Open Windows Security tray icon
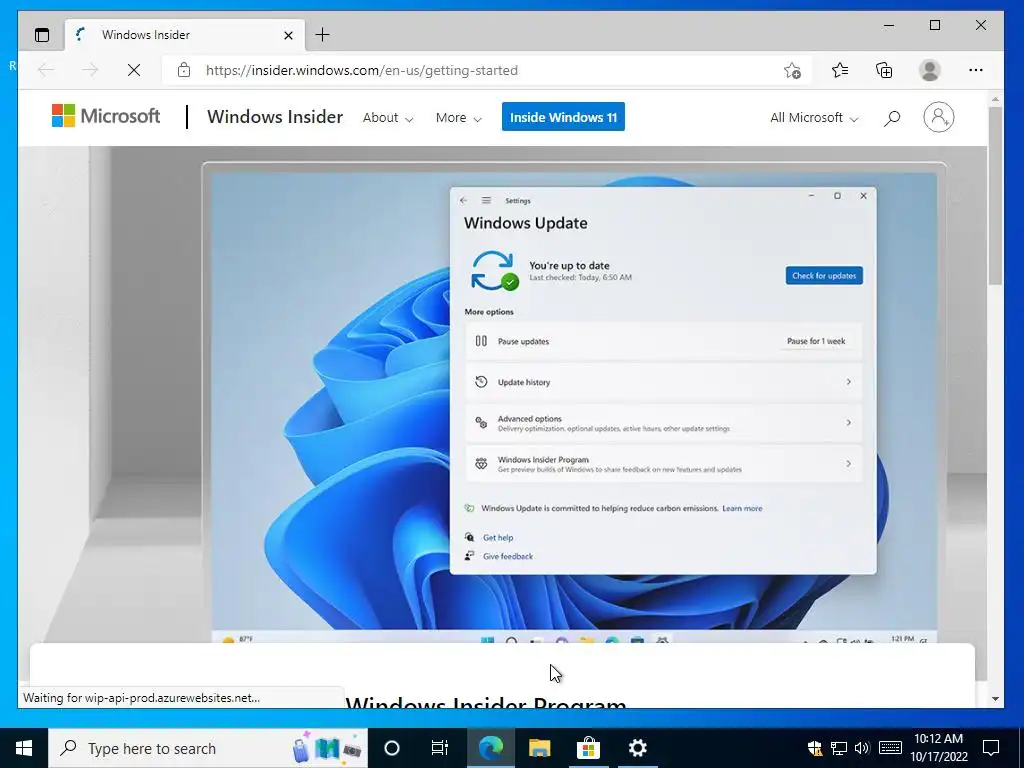Image resolution: width=1024 pixels, height=768 pixels. (x=815, y=748)
